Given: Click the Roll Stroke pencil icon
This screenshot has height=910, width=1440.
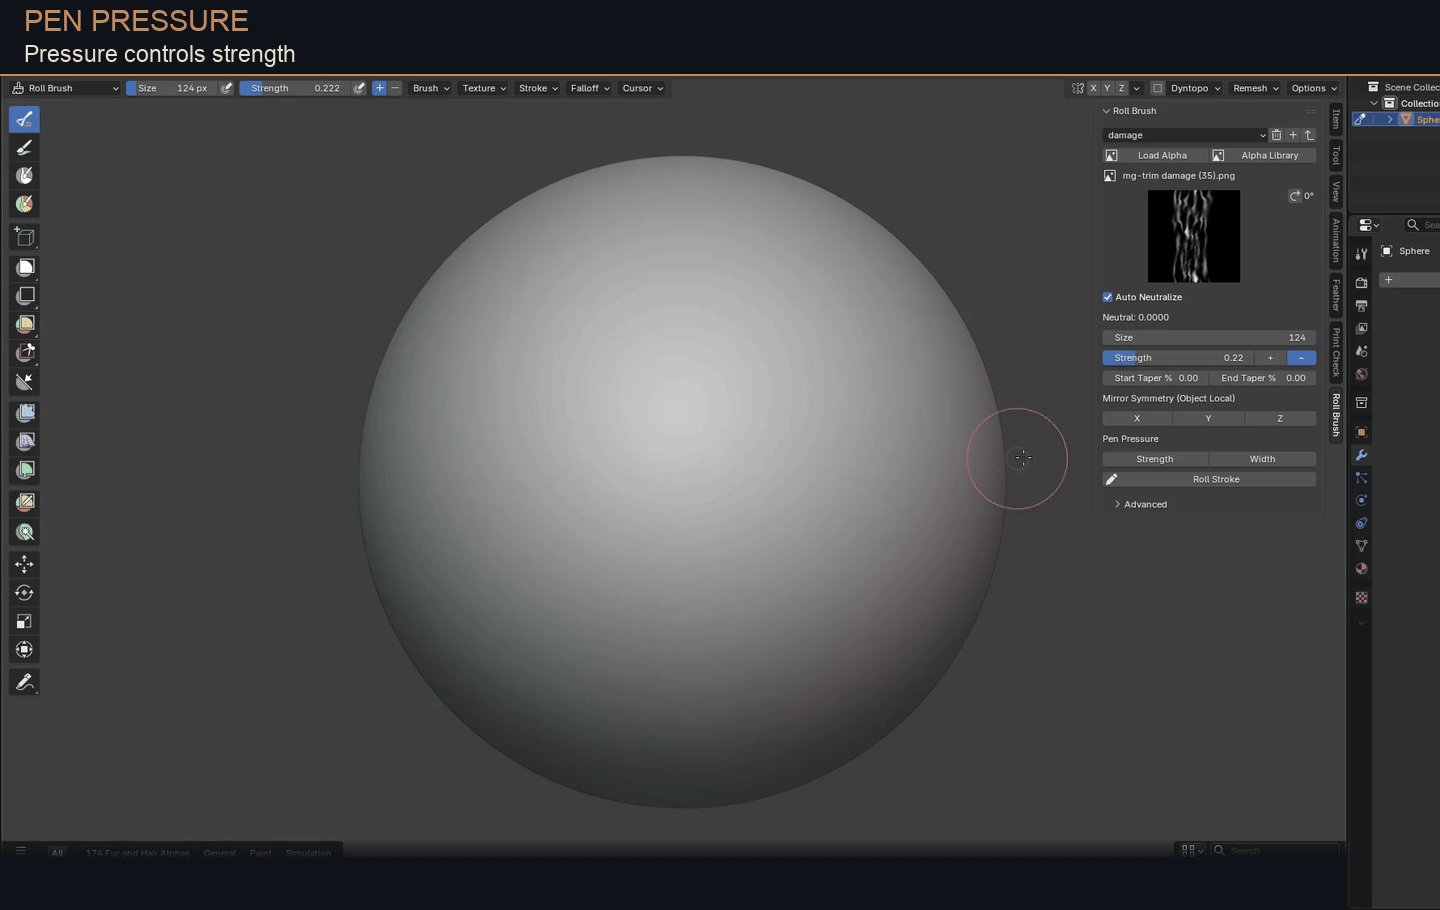Looking at the screenshot, I should point(1111,479).
